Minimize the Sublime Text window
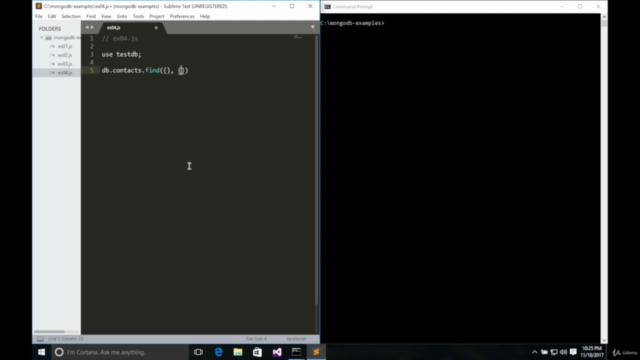640x360 pixels. coord(274,6)
